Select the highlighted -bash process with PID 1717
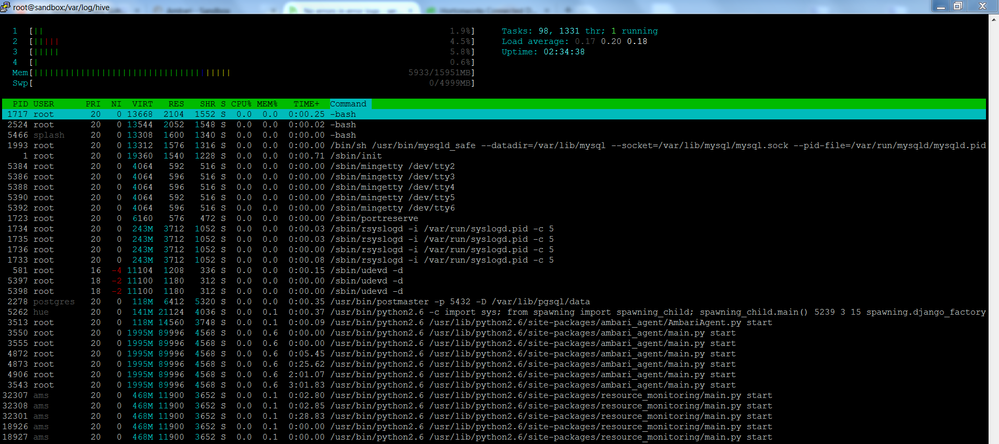The image size is (999, 444). pyautogui.click(x=494, y=114)
